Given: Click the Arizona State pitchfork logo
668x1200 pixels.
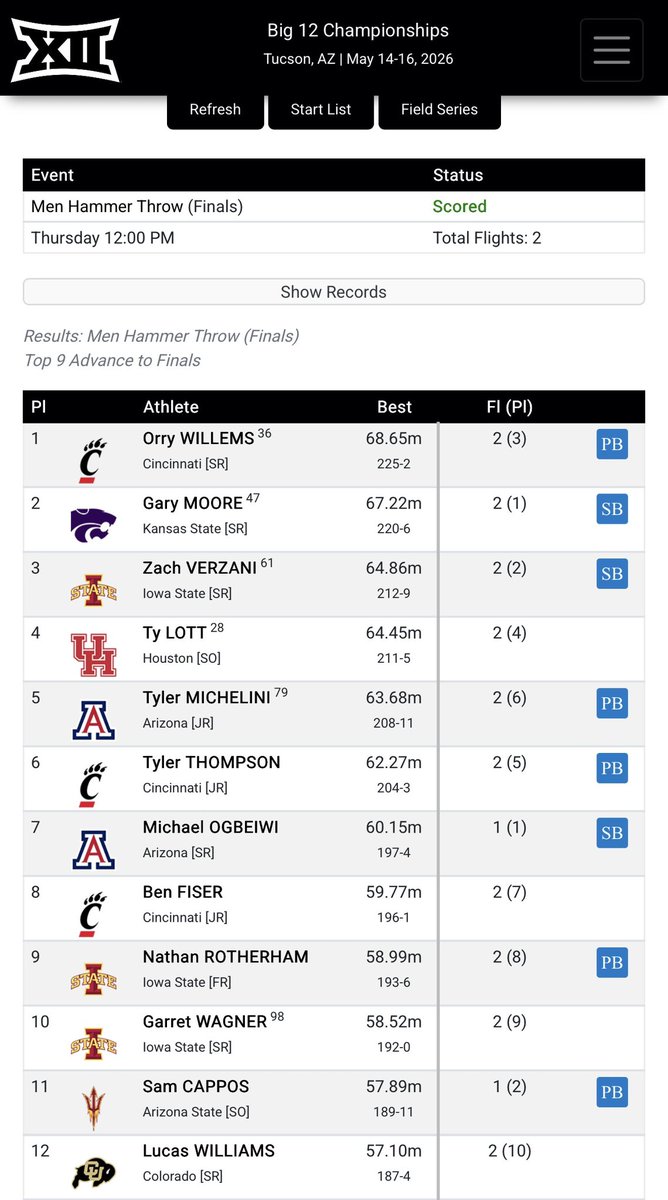Looking at the screenshot, I should (x=93, y=1108).
